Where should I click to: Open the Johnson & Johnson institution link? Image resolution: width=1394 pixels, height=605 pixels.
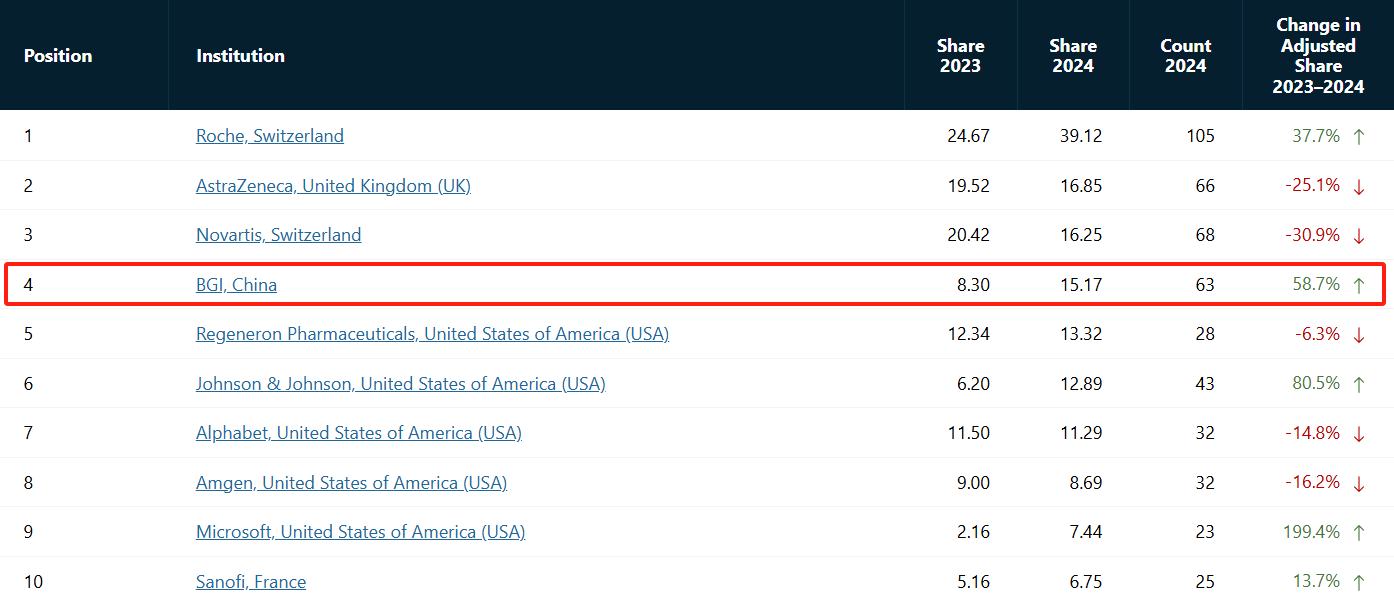401,384
